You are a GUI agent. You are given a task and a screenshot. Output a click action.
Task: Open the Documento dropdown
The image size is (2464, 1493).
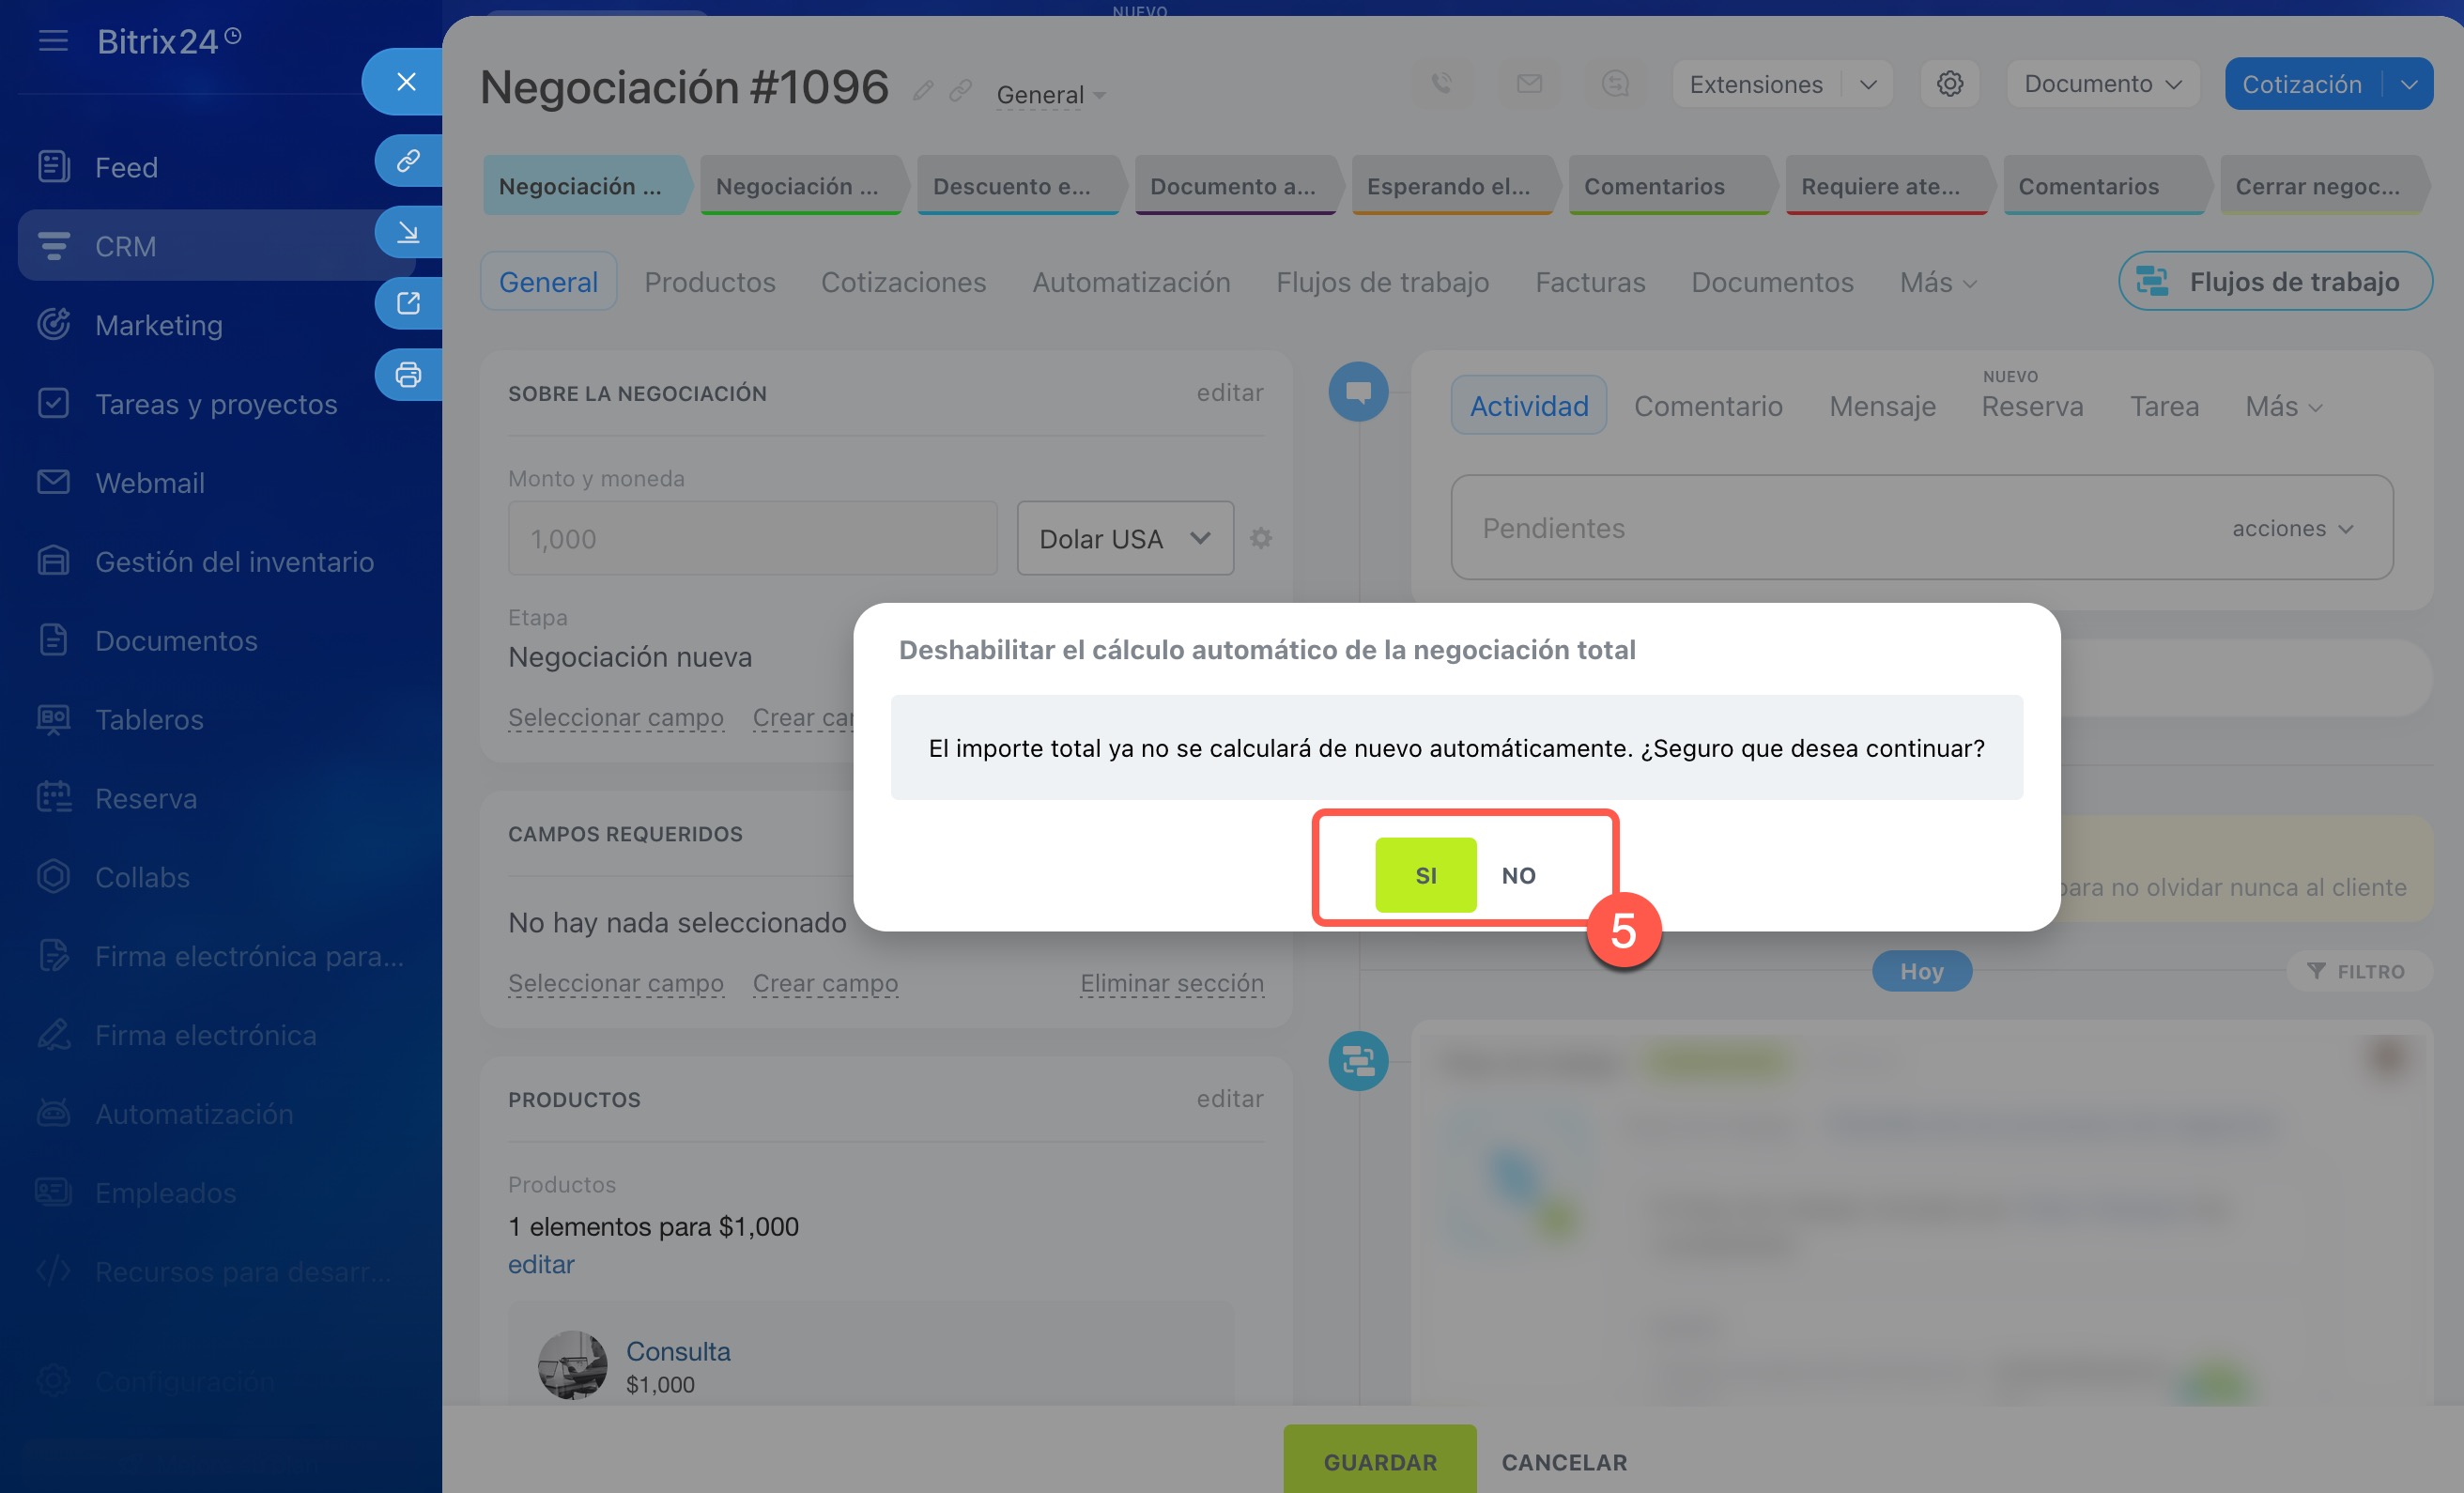pyautogui.click(x=2102, y=84)
